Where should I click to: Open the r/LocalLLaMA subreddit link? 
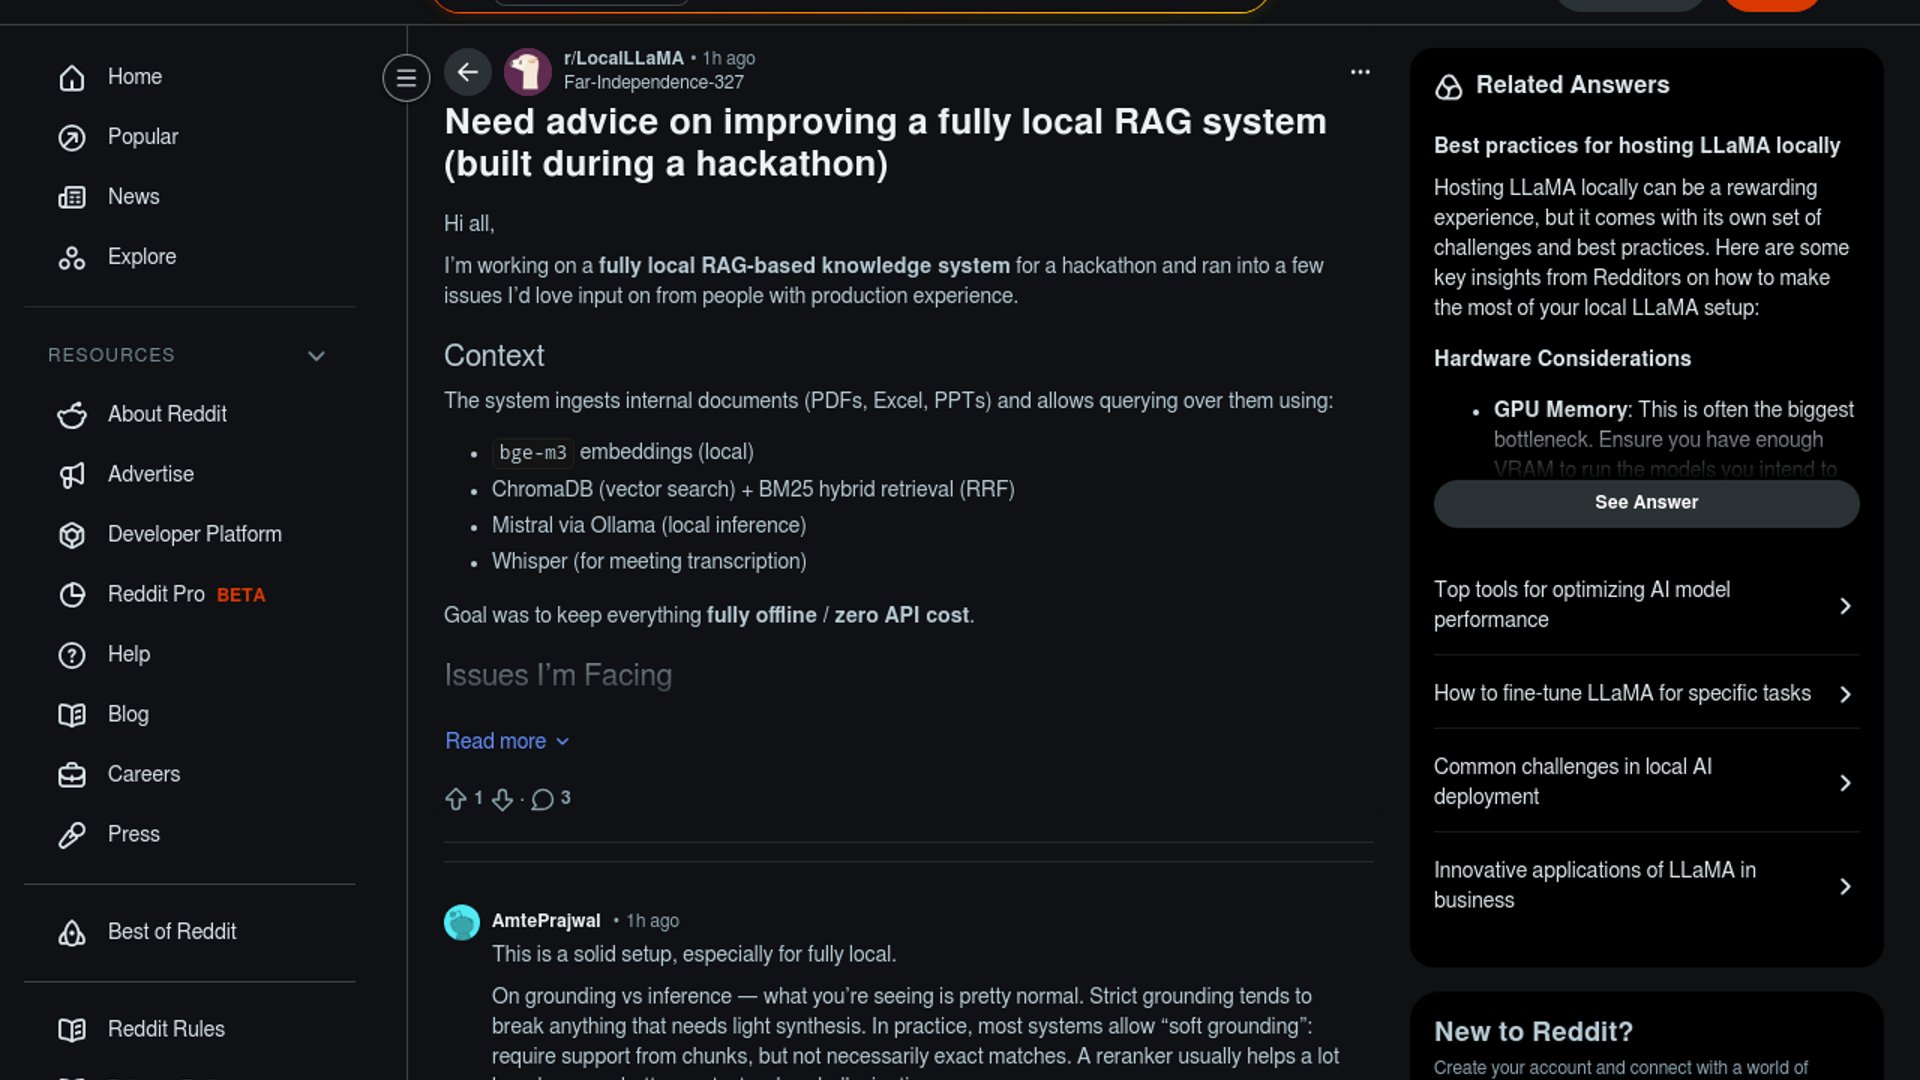[623, 58]
